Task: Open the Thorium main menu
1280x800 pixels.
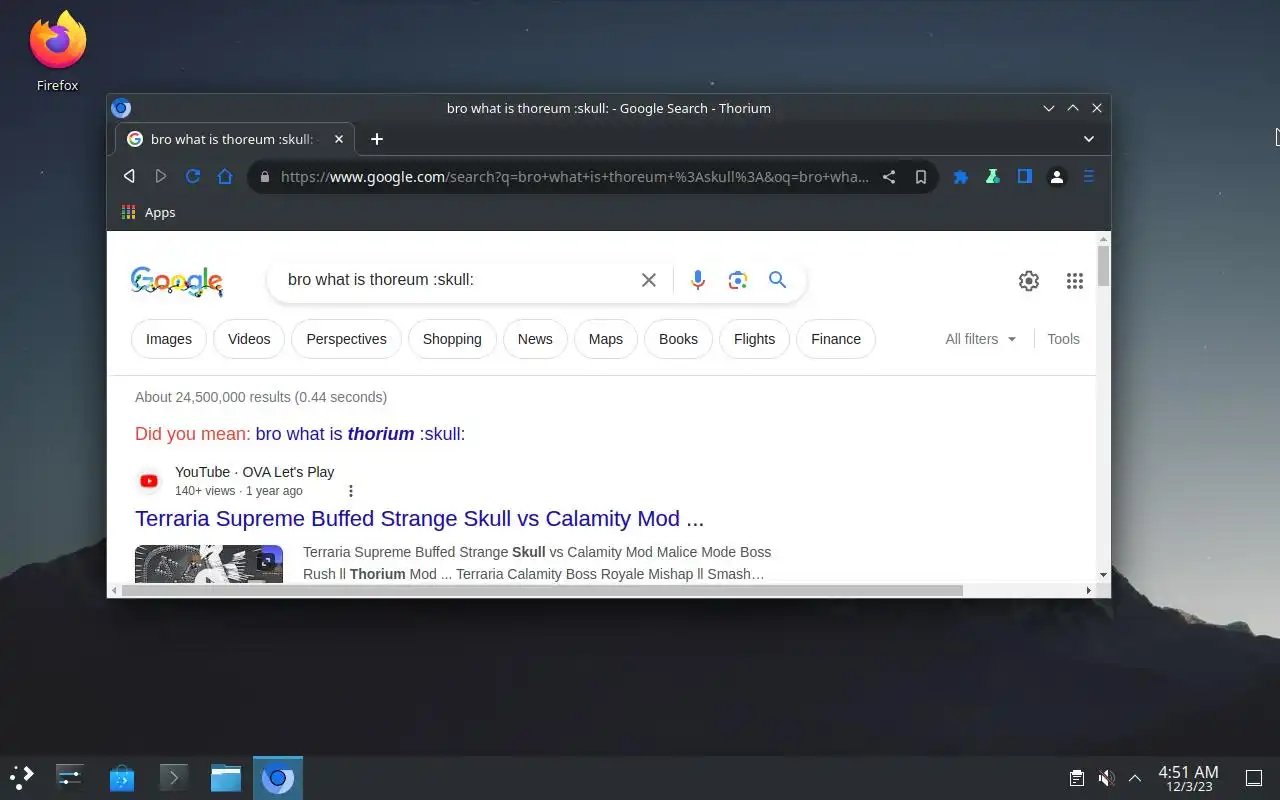Action: coord(1089,177)
